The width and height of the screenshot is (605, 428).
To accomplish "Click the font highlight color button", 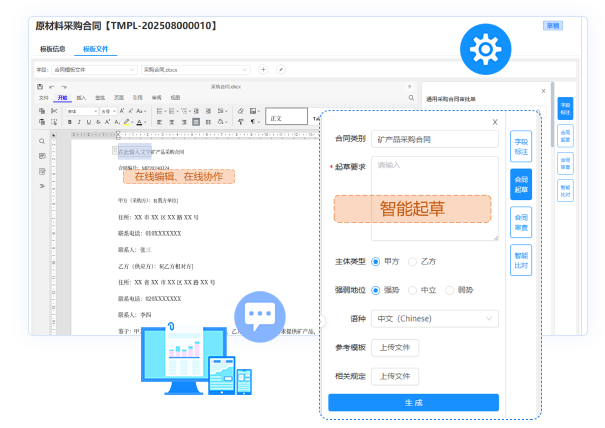I will pos(125,121).
